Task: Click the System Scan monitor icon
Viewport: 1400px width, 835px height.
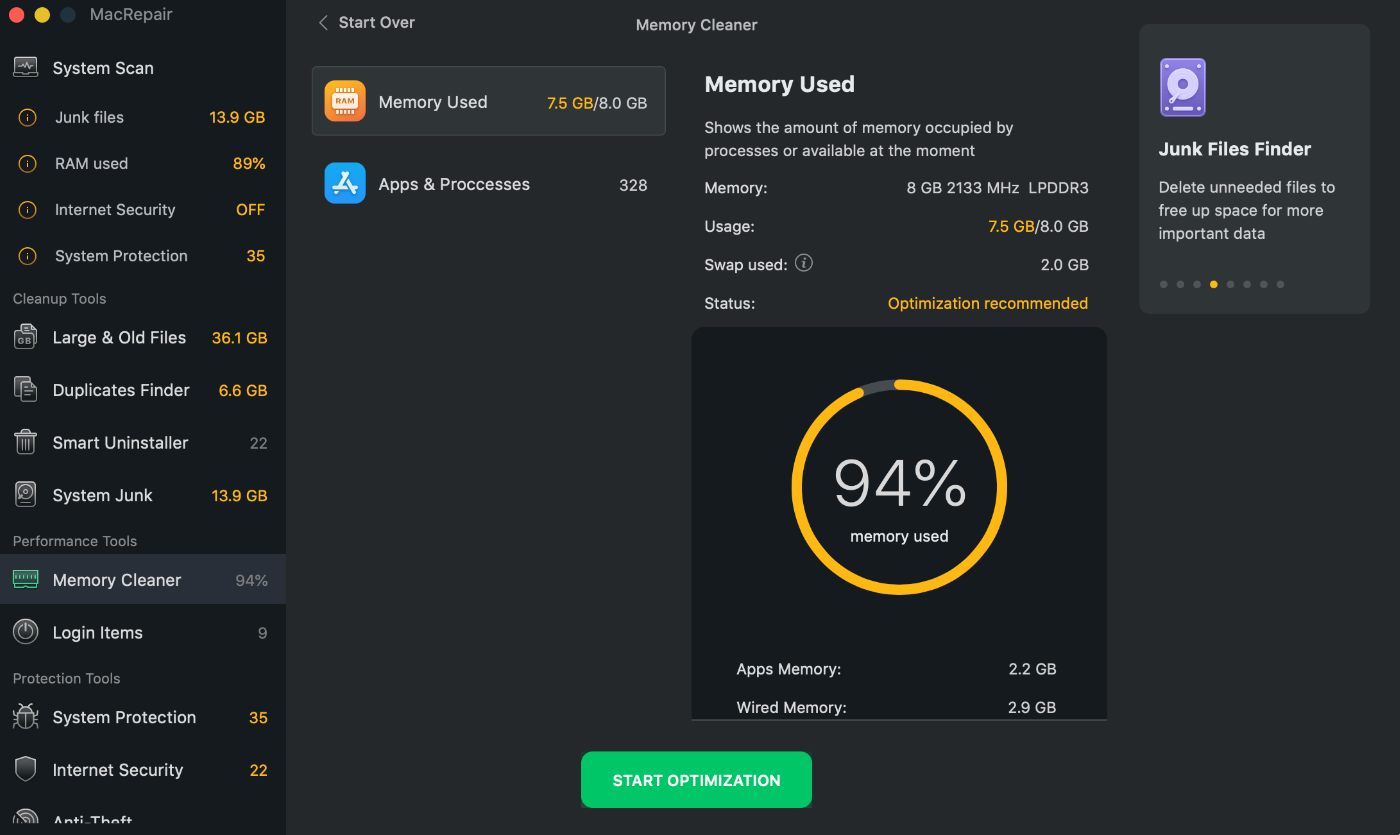Action: (25, 68)
